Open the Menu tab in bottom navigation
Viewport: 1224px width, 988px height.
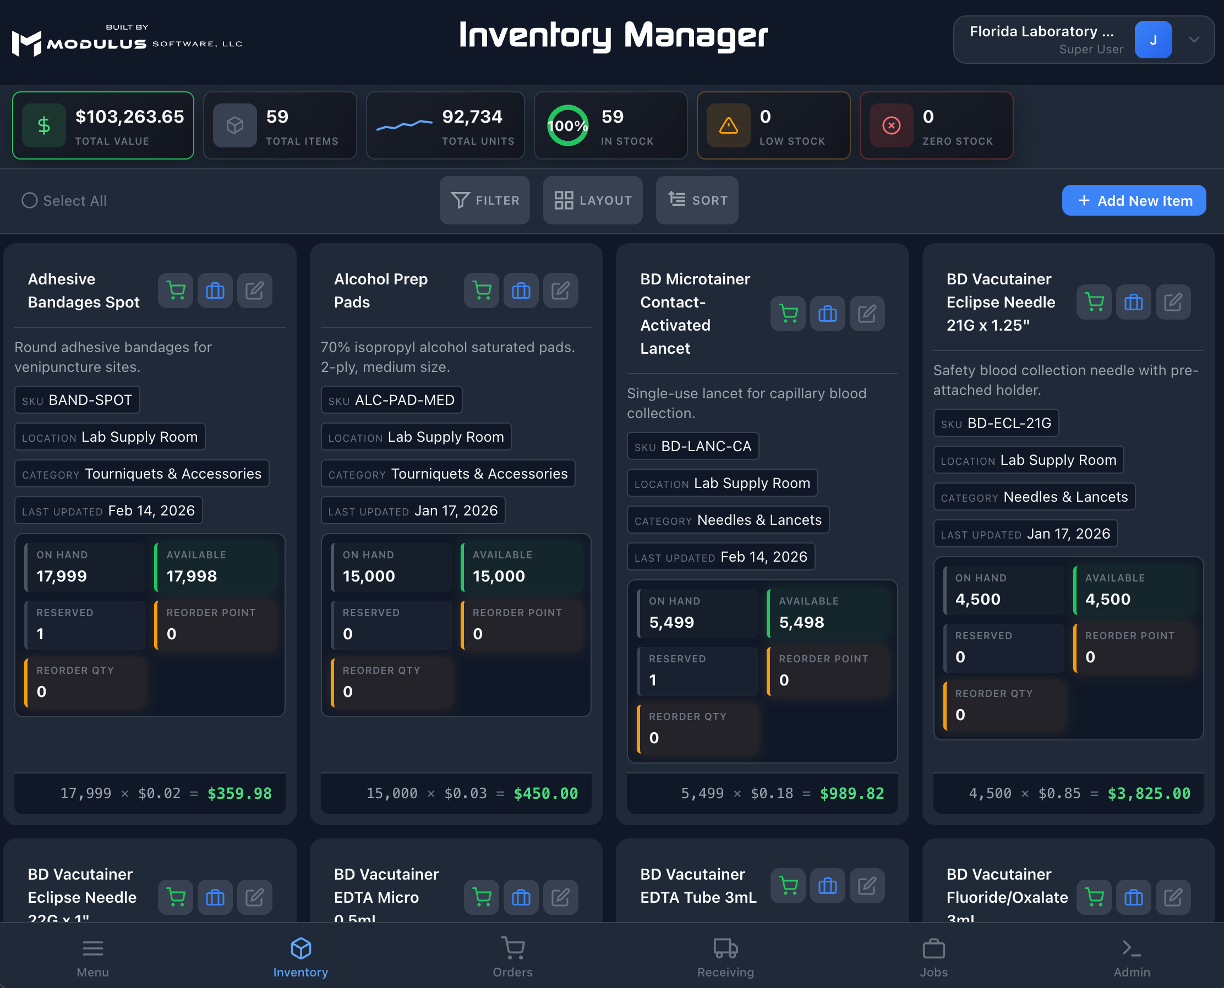click(x=93, y=957)
